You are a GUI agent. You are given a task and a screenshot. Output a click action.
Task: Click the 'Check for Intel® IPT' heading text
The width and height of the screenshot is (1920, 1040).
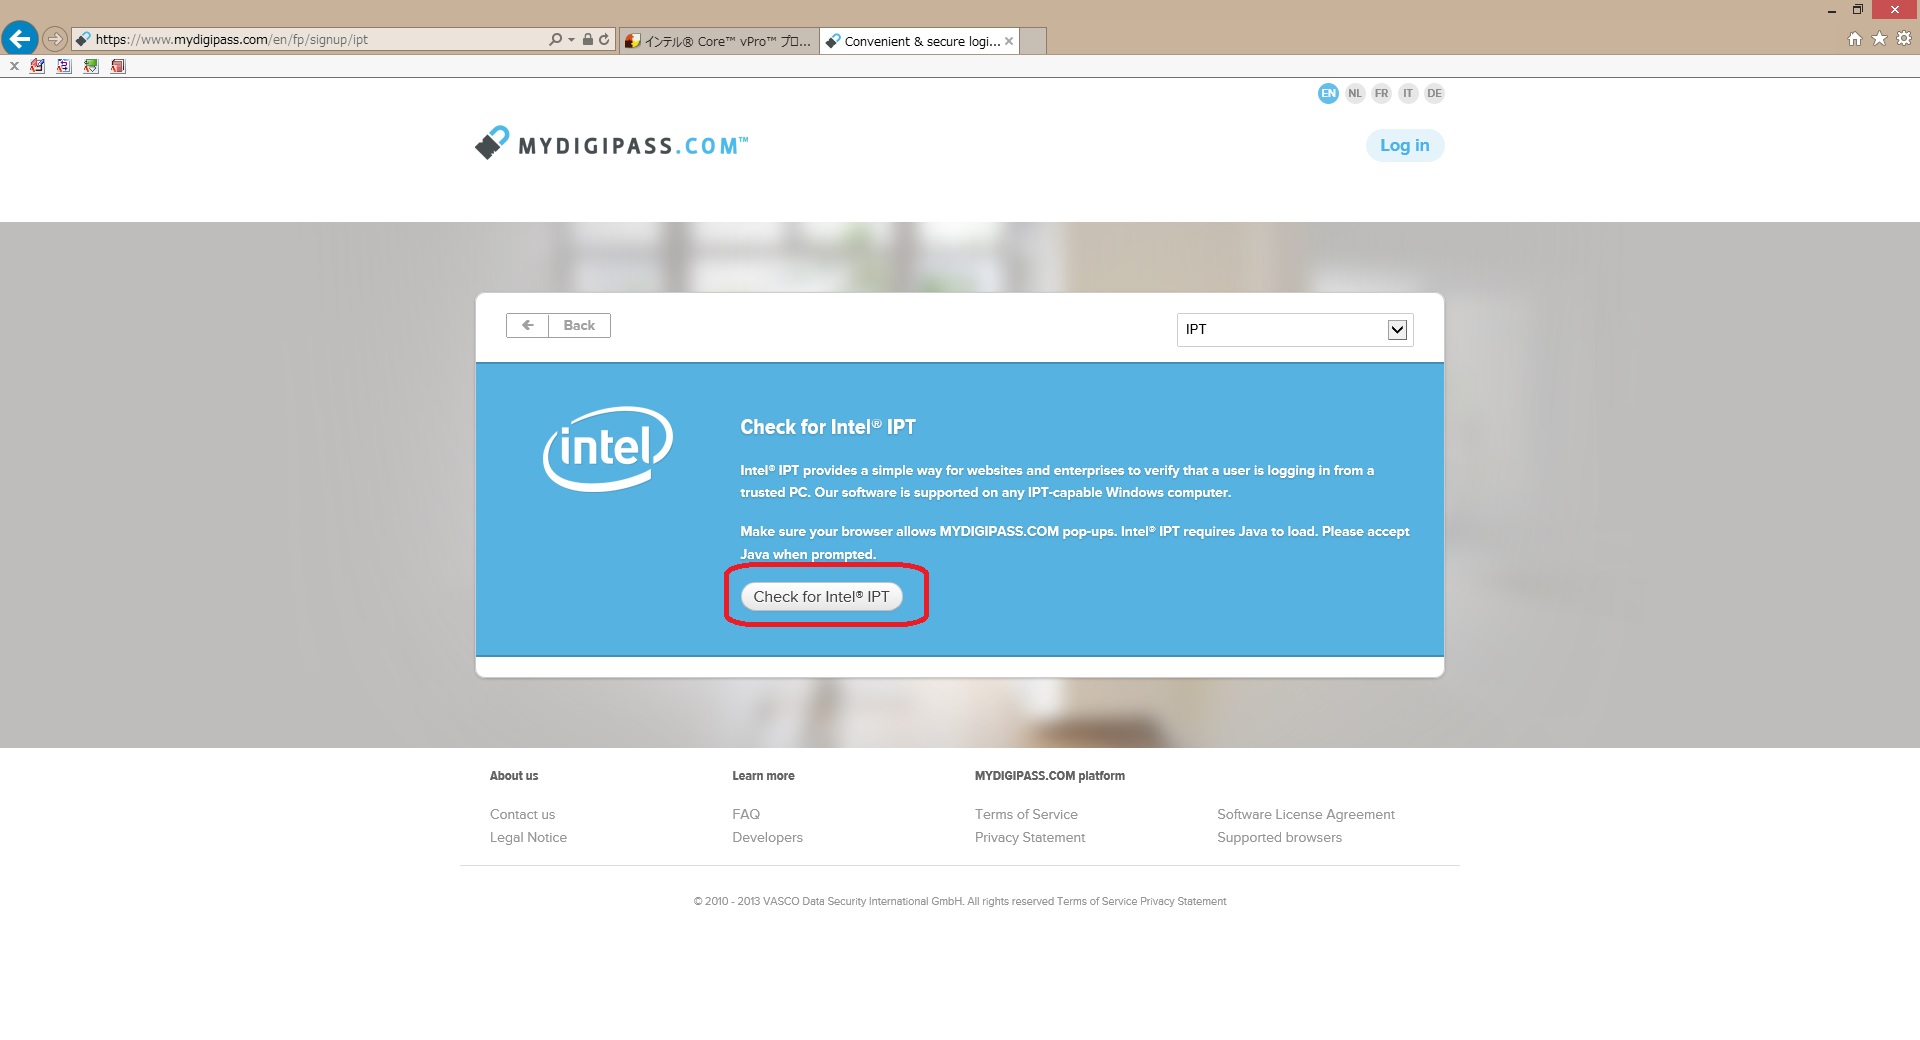tap(828, 427)
